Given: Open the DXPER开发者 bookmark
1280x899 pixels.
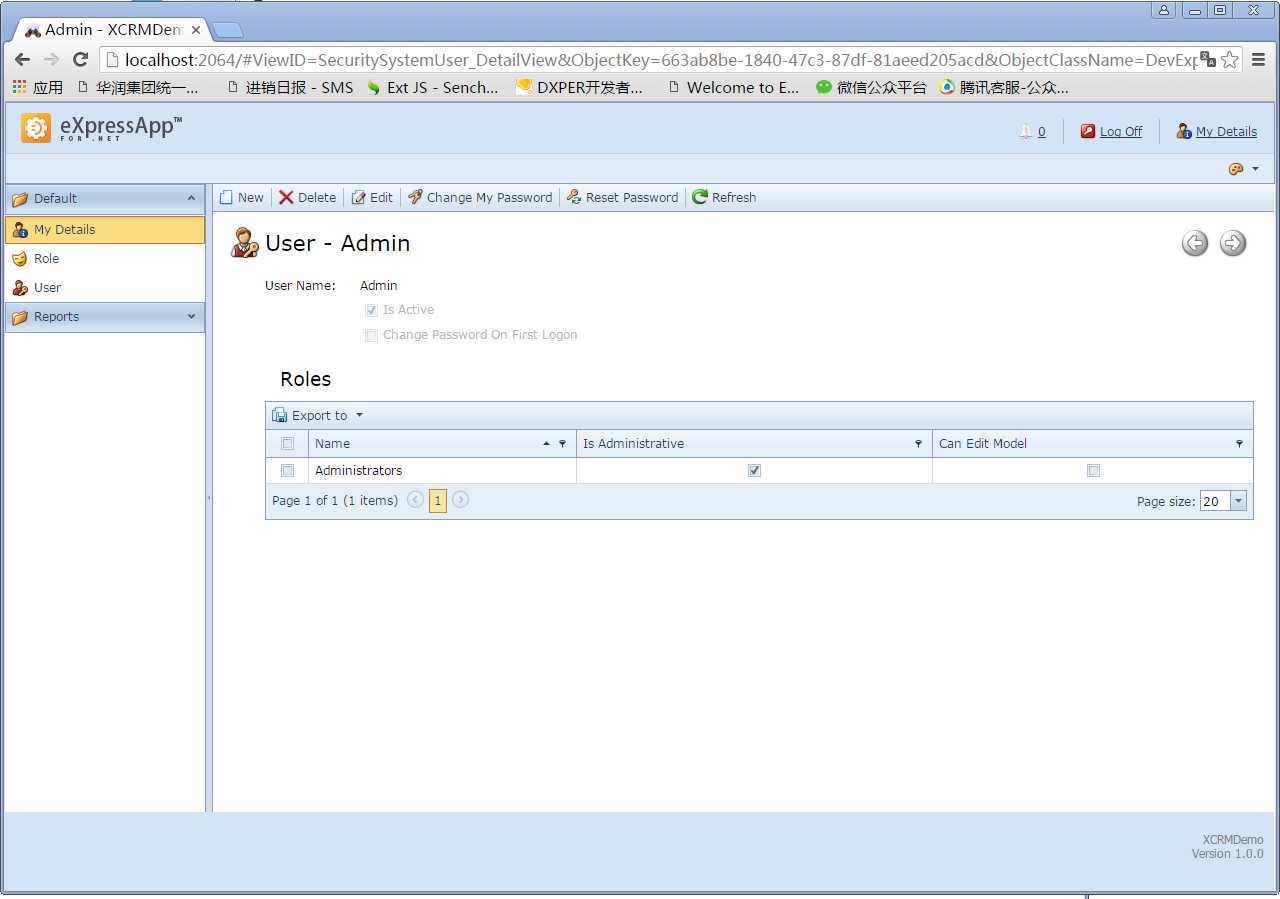Looking at the screenshot, I should tap(579, 87).
